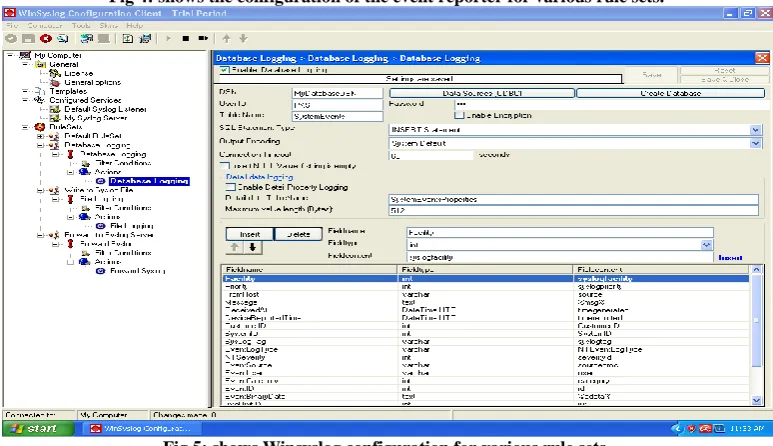
Task: Click toolbar gray move-up arrow icon
Action: tap(226, 38)
